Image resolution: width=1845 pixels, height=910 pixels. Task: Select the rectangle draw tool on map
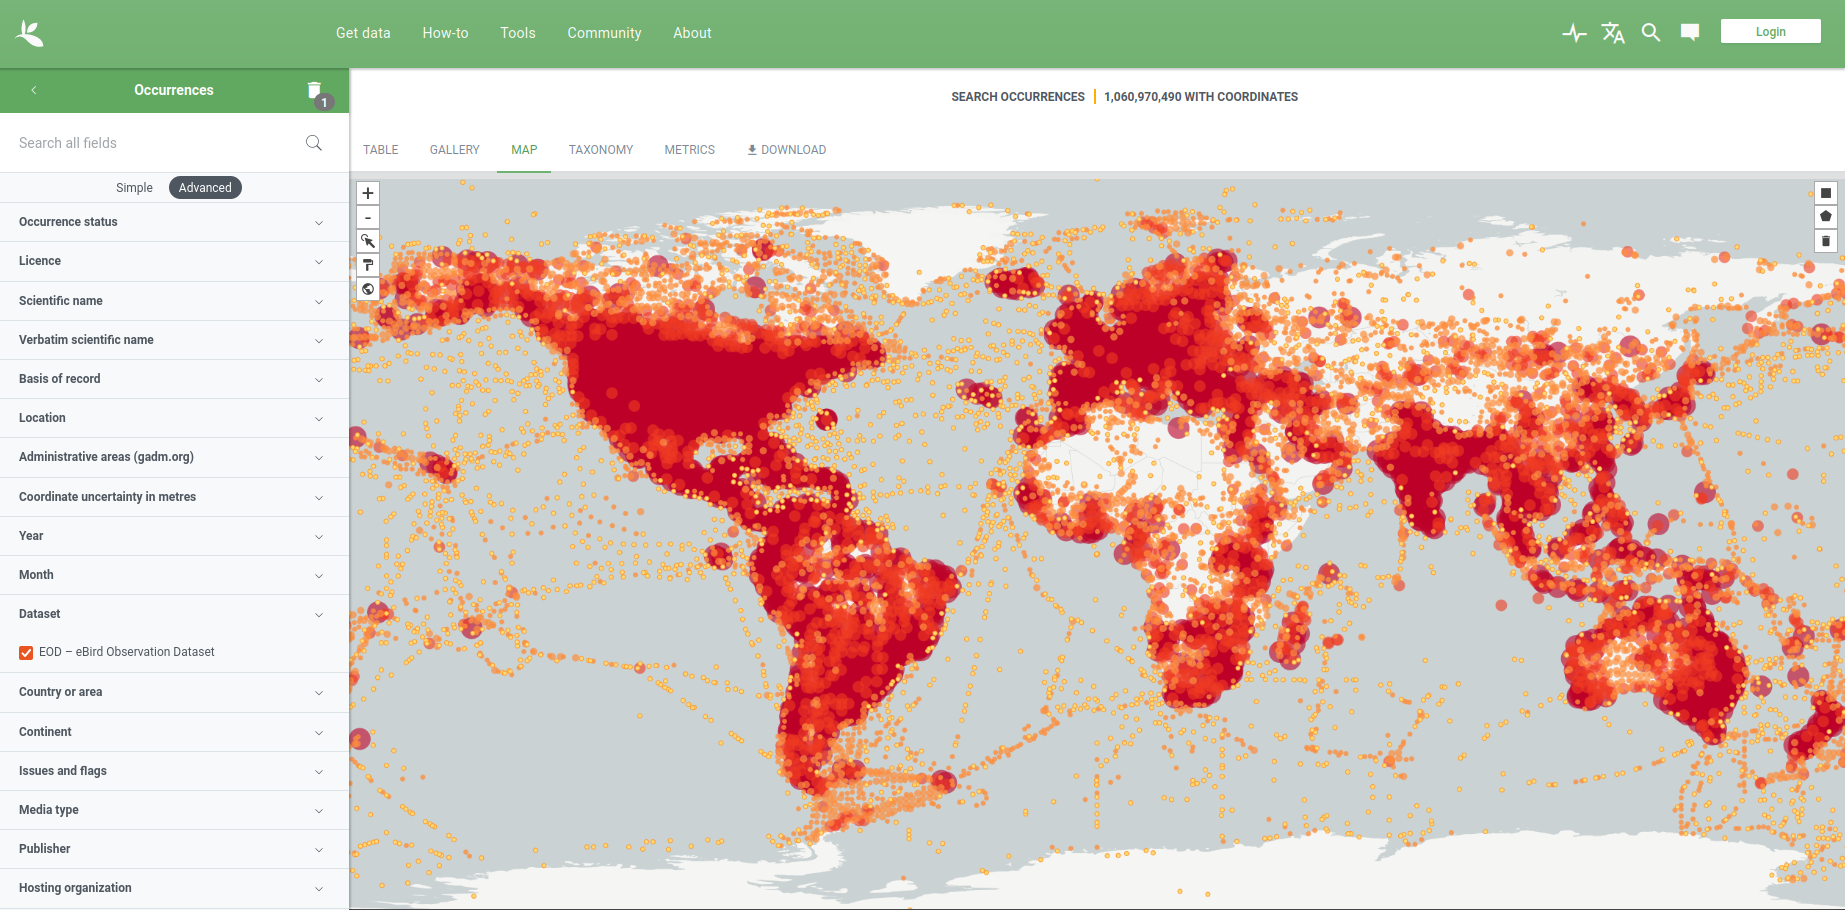pos(1825,193)
